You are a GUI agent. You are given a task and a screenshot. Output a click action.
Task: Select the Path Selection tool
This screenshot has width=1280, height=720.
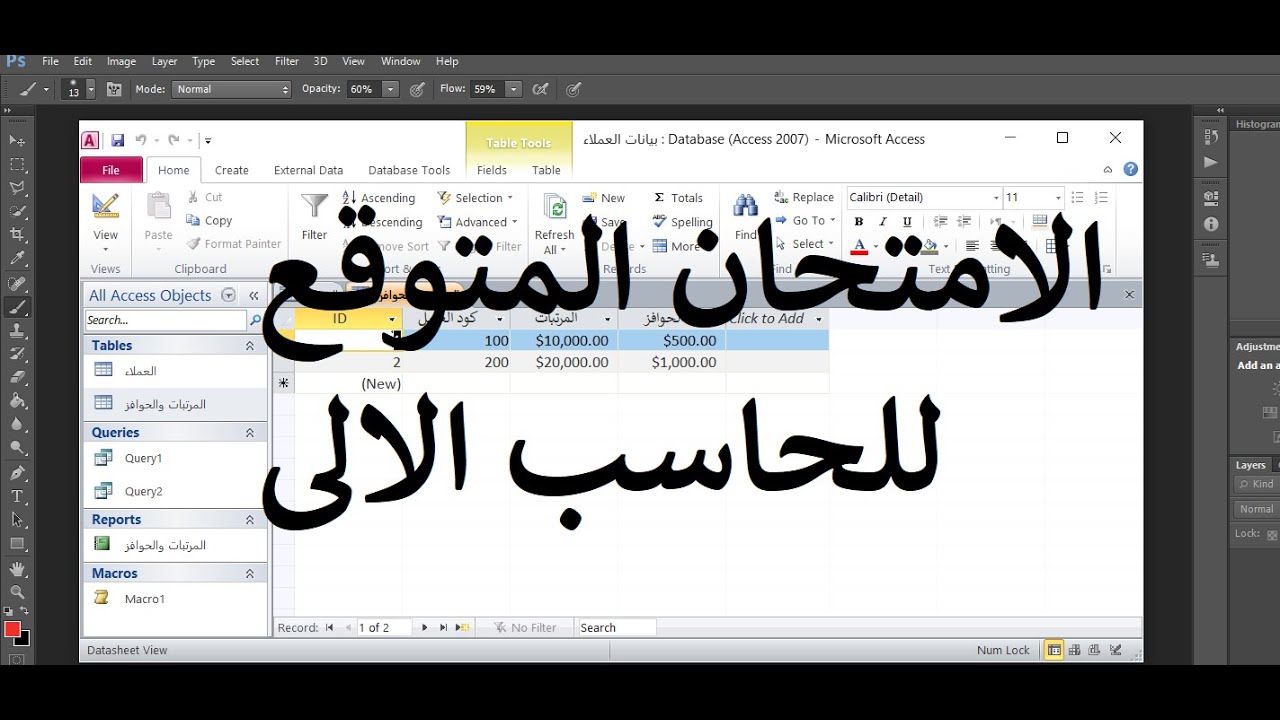pyautogui.click(x=17, y=520)
